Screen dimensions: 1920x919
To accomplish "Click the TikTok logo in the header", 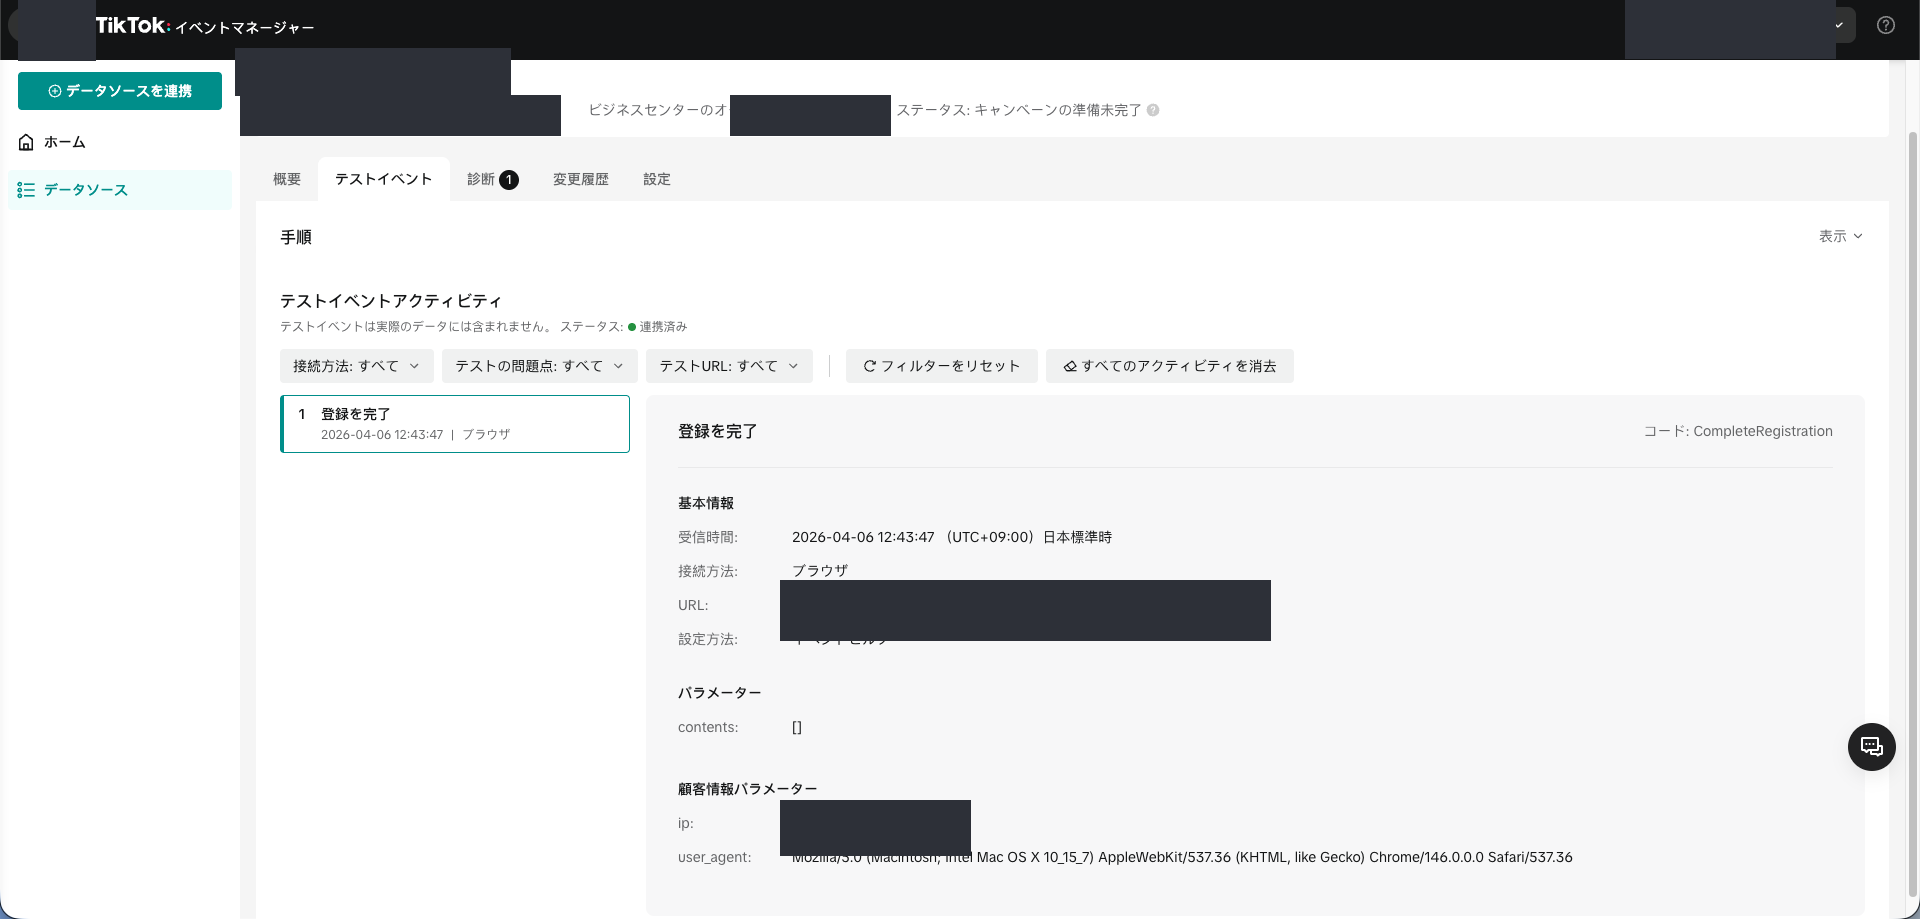I will 129,25.
